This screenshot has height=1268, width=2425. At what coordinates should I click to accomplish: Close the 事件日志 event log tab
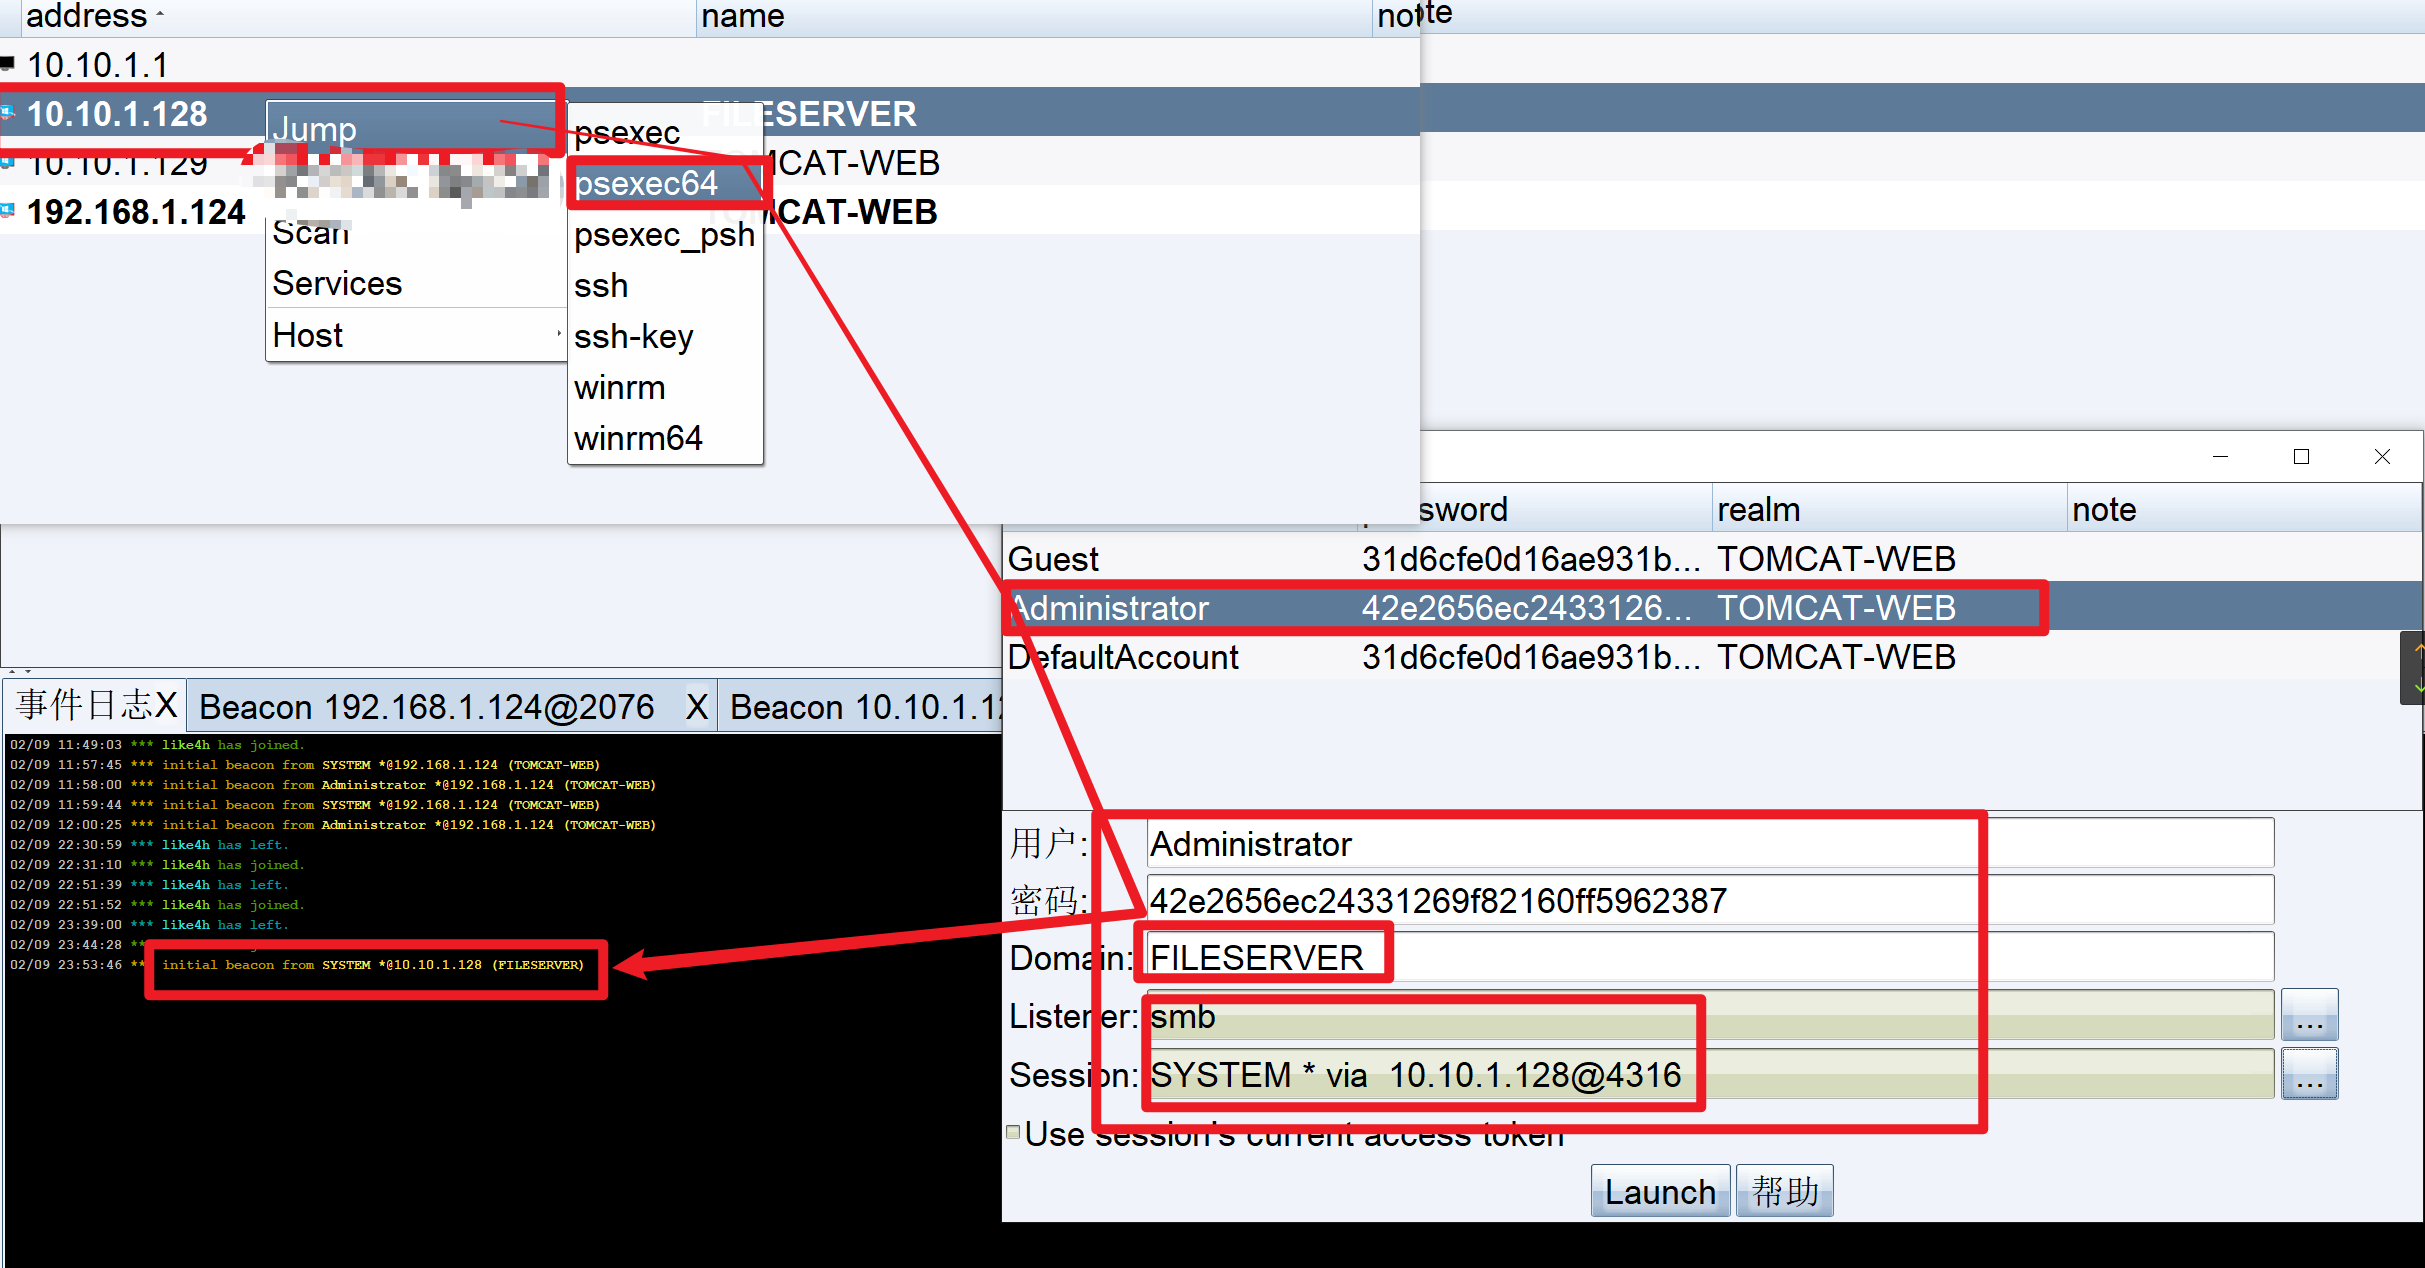pyautogui.click(x=166, y=706)
